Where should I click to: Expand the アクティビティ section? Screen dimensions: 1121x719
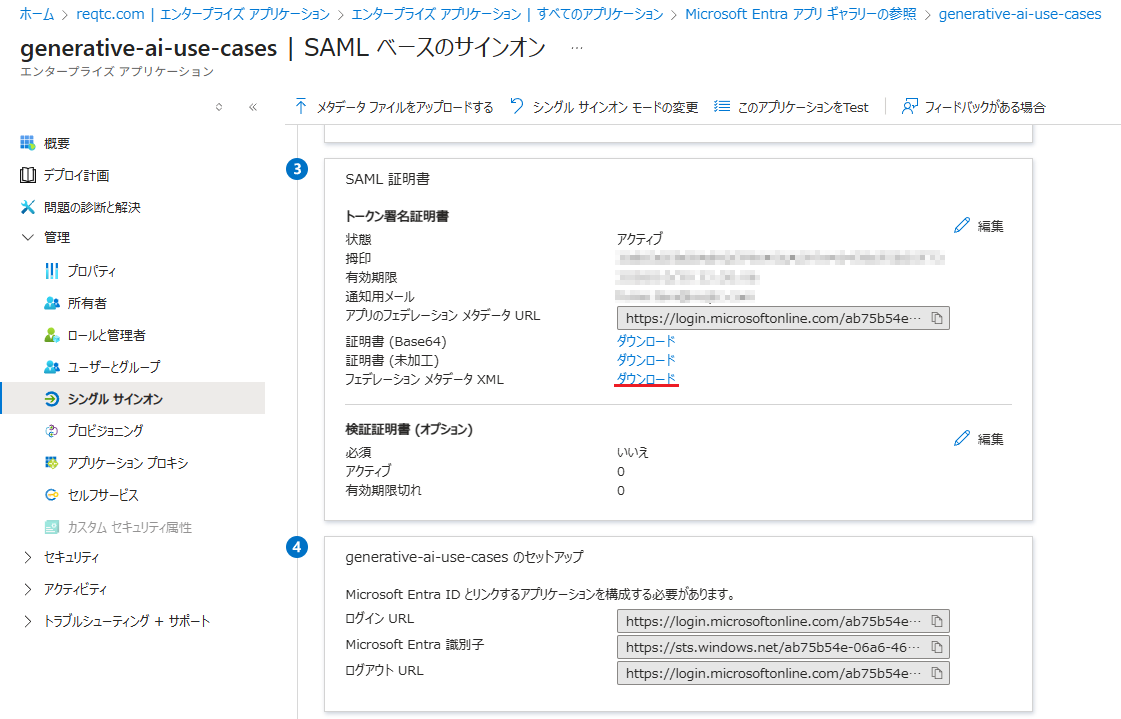(x=28, y=589)
